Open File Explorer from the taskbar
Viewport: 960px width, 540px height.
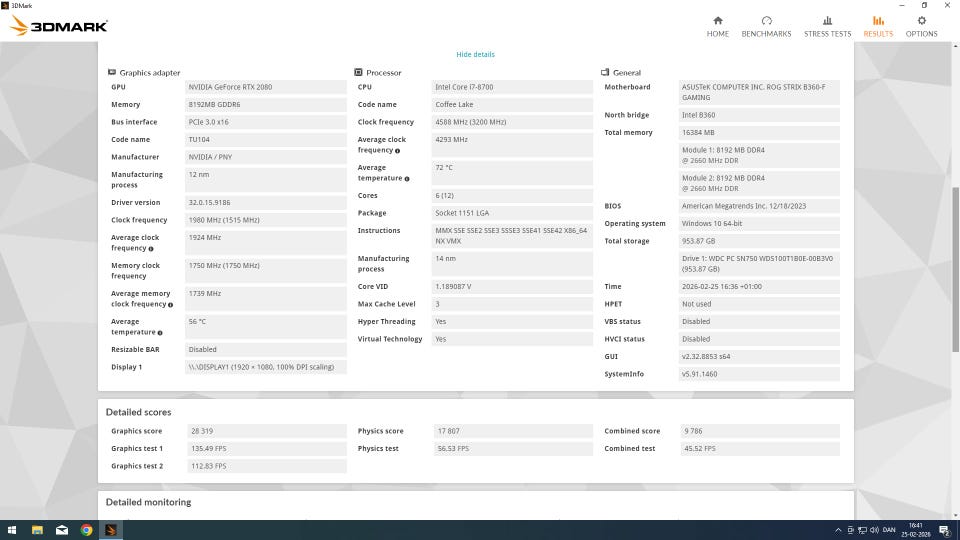(36, 530)
